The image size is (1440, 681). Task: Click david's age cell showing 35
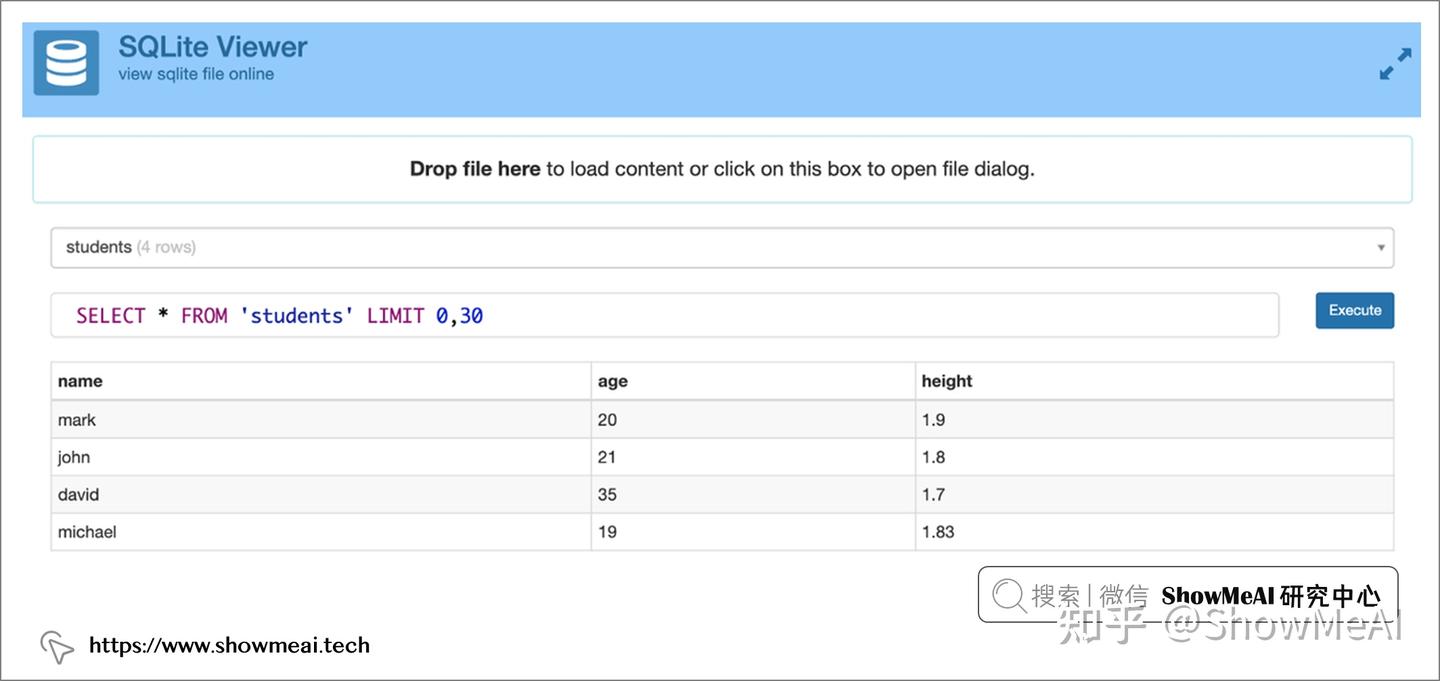point(753,494)
